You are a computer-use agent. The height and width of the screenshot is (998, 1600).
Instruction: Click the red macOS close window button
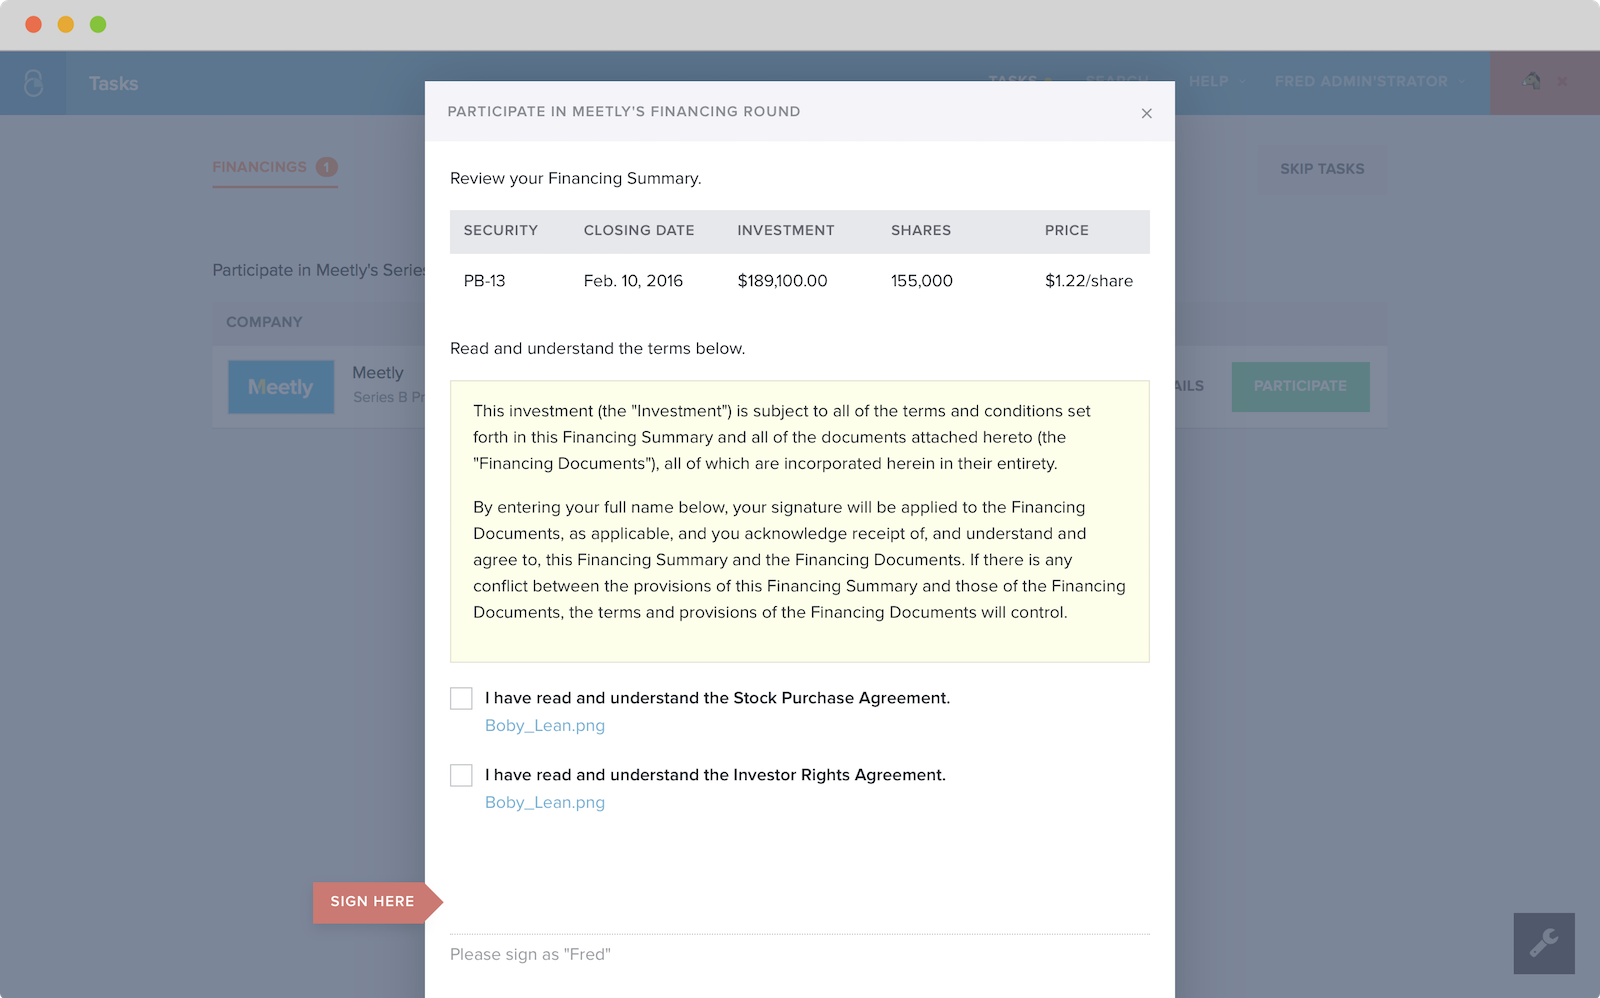(x=33, y=24)
